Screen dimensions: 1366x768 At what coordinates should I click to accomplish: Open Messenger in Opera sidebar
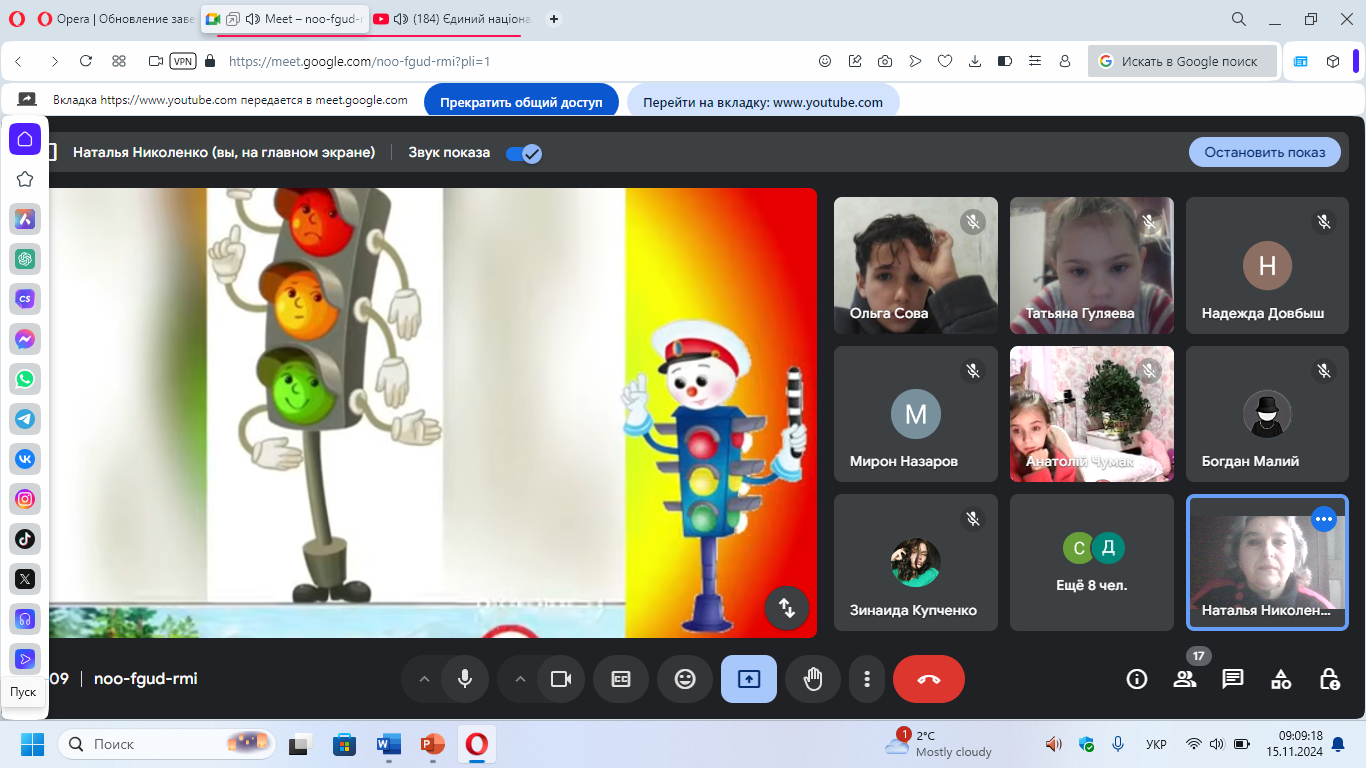pyautogui.click(x=25, y=339)
